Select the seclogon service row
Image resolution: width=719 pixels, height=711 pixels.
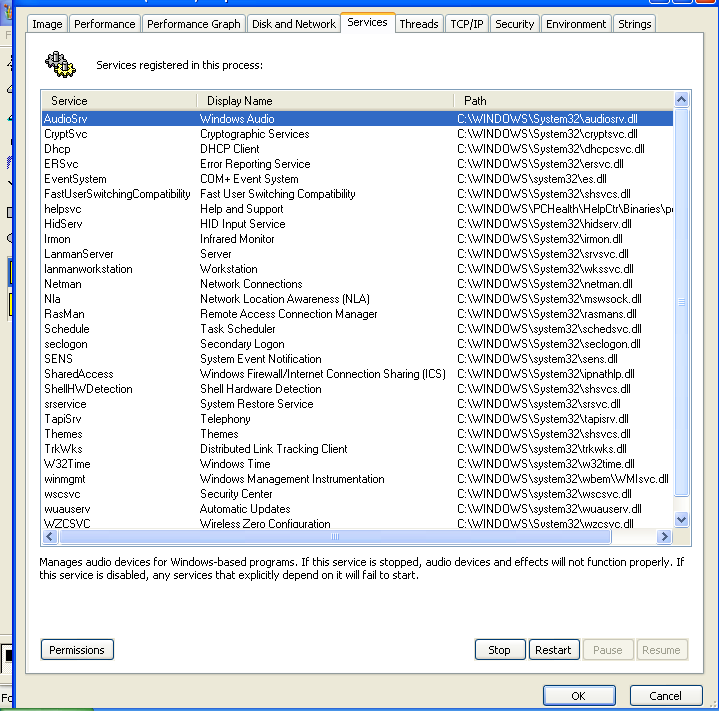click(357, 344)
